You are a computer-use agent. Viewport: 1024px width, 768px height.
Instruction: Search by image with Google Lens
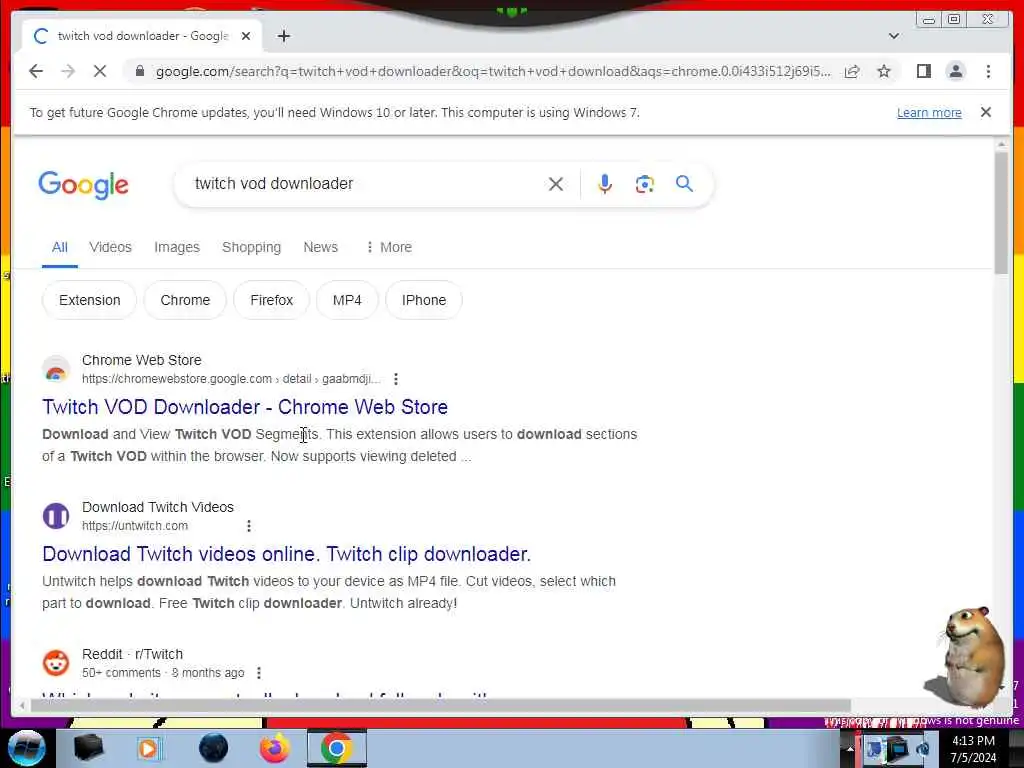[x=645, y=184]
